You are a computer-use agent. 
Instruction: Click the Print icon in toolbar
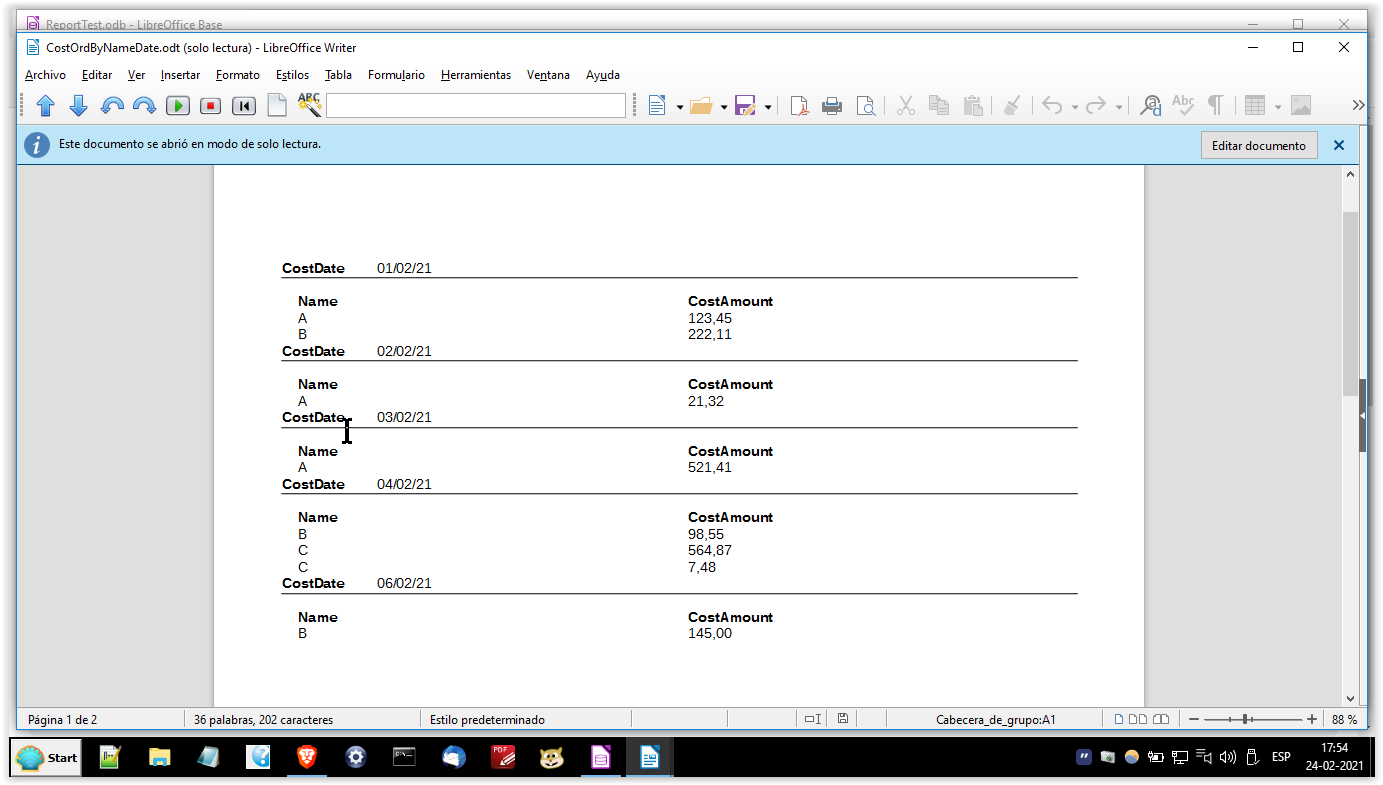pyautogui.click(x=832, y=106)
